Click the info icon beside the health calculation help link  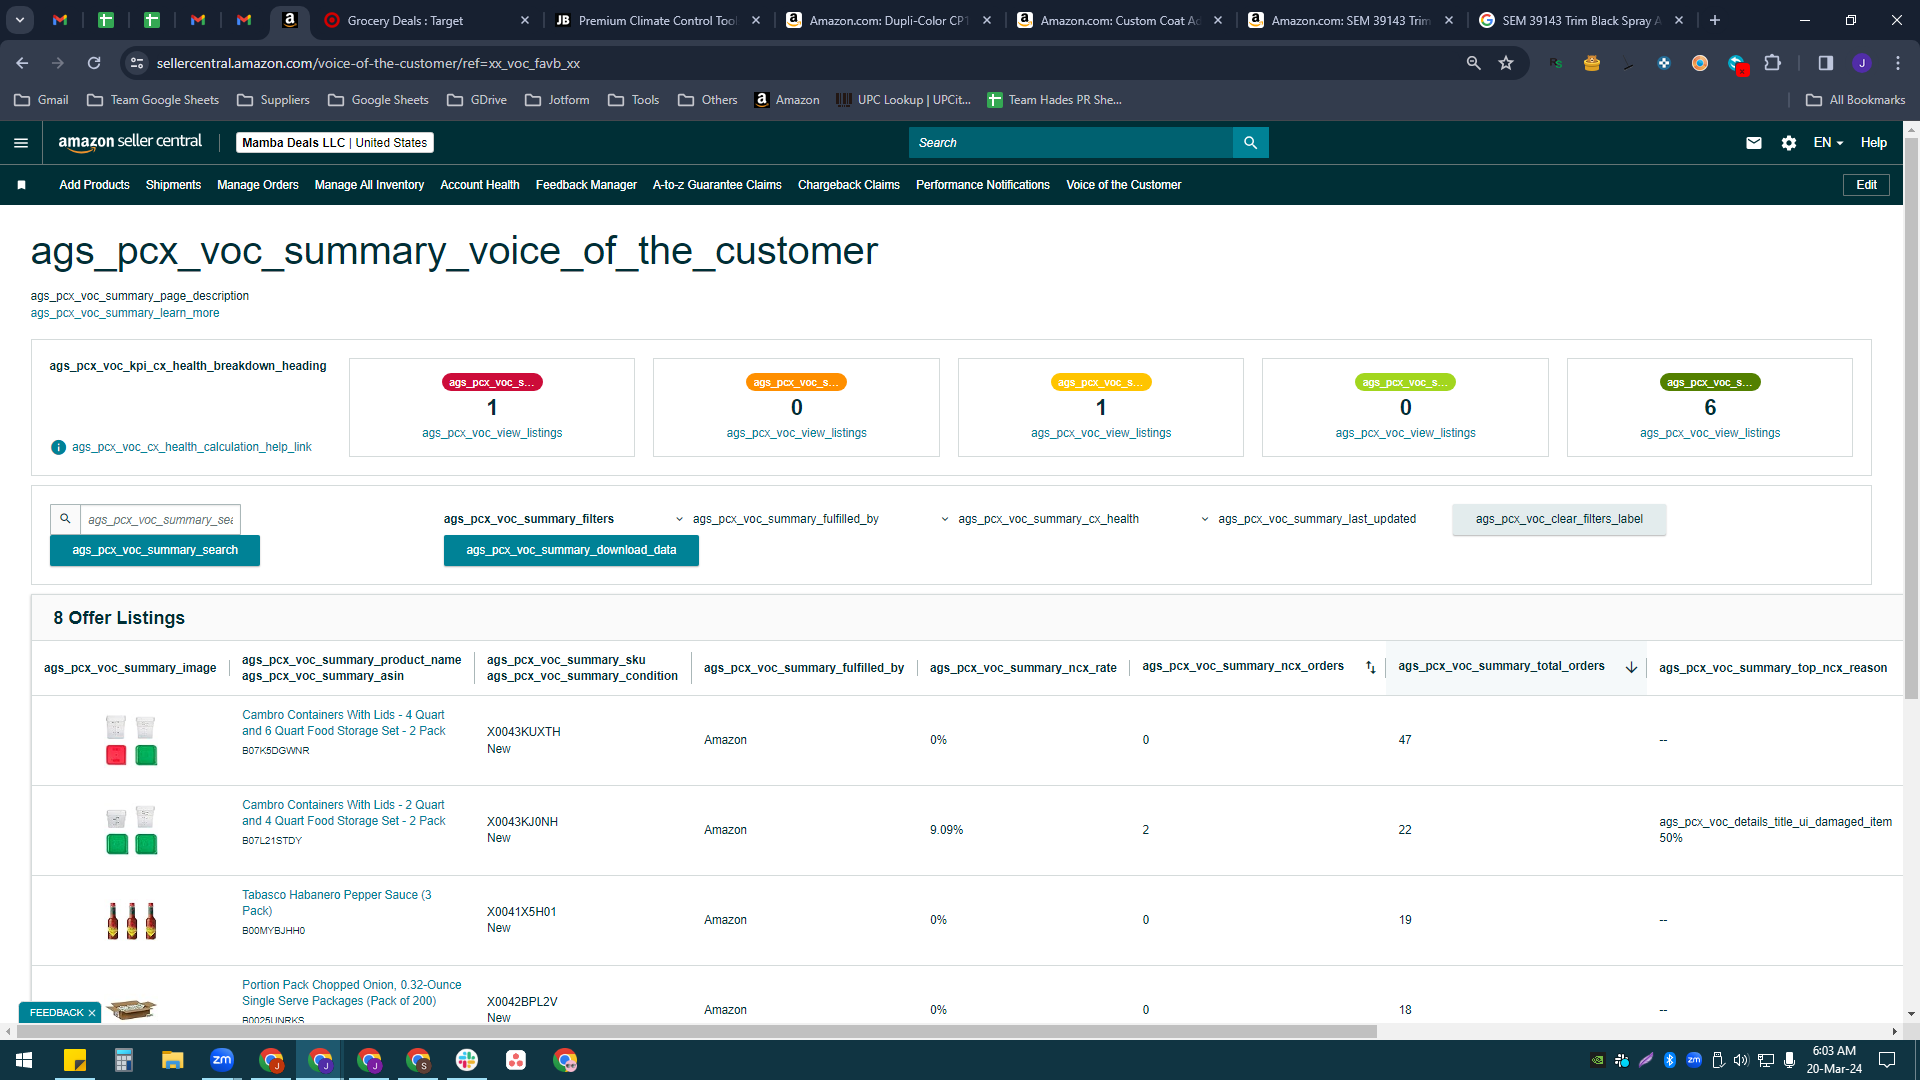point(58,447)
